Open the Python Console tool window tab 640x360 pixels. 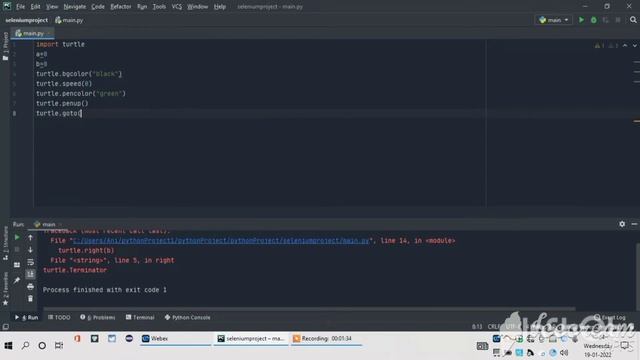pyautogui.click(x=187, y=317)
